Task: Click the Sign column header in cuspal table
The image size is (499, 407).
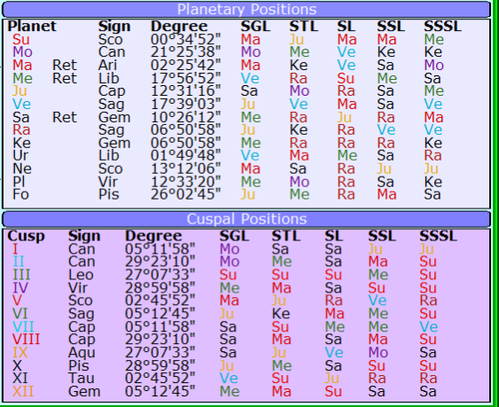Action: pos(84,236)
